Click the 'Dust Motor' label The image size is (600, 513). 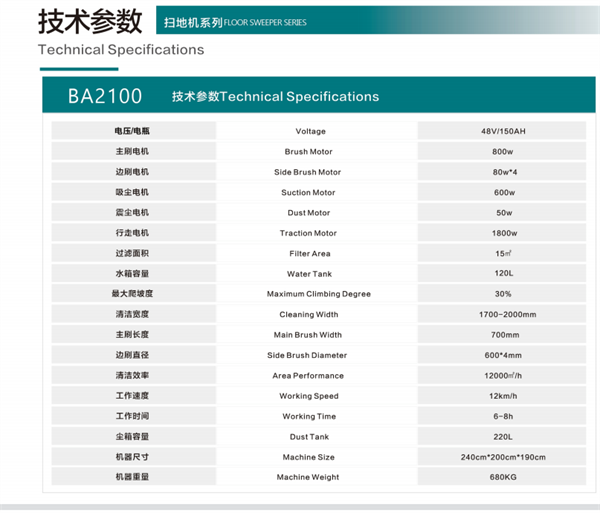pos(308,213)
